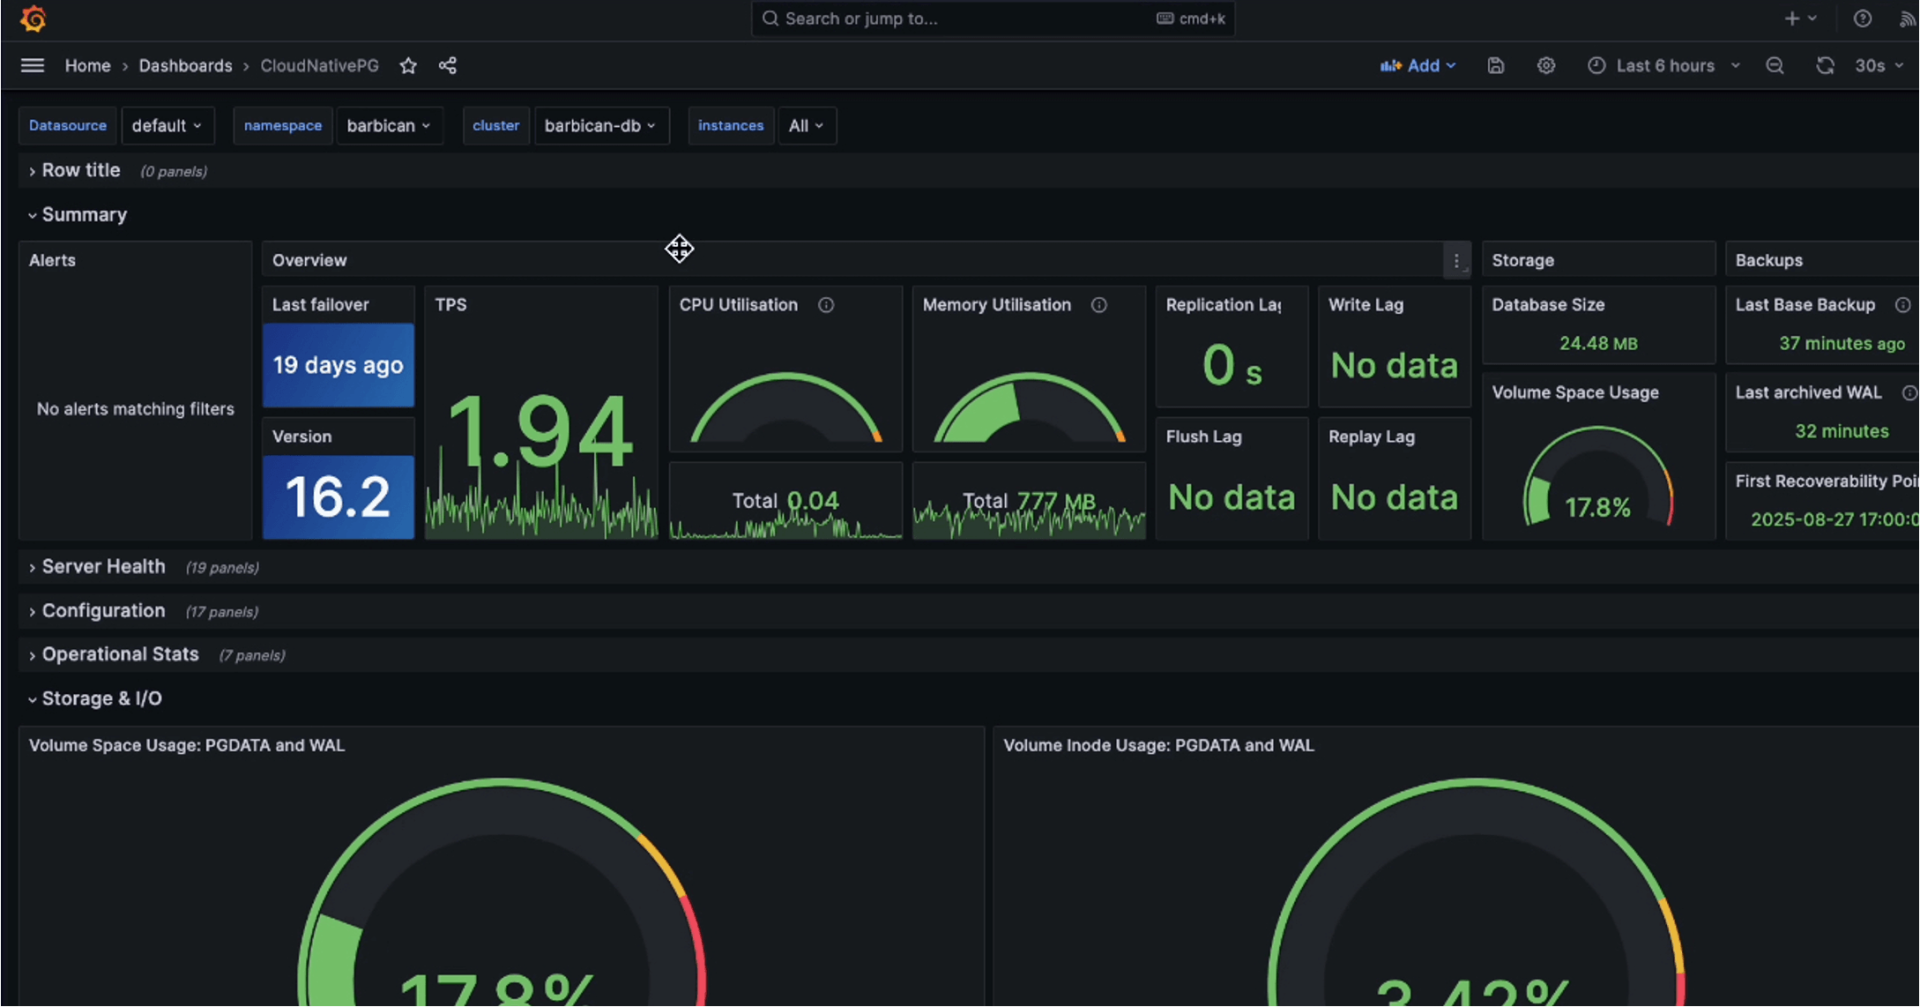This screenshot has width=1920, height=1007.
Task: Star the CloudNativePG dashboard
Action: click(x=408, y=66)
